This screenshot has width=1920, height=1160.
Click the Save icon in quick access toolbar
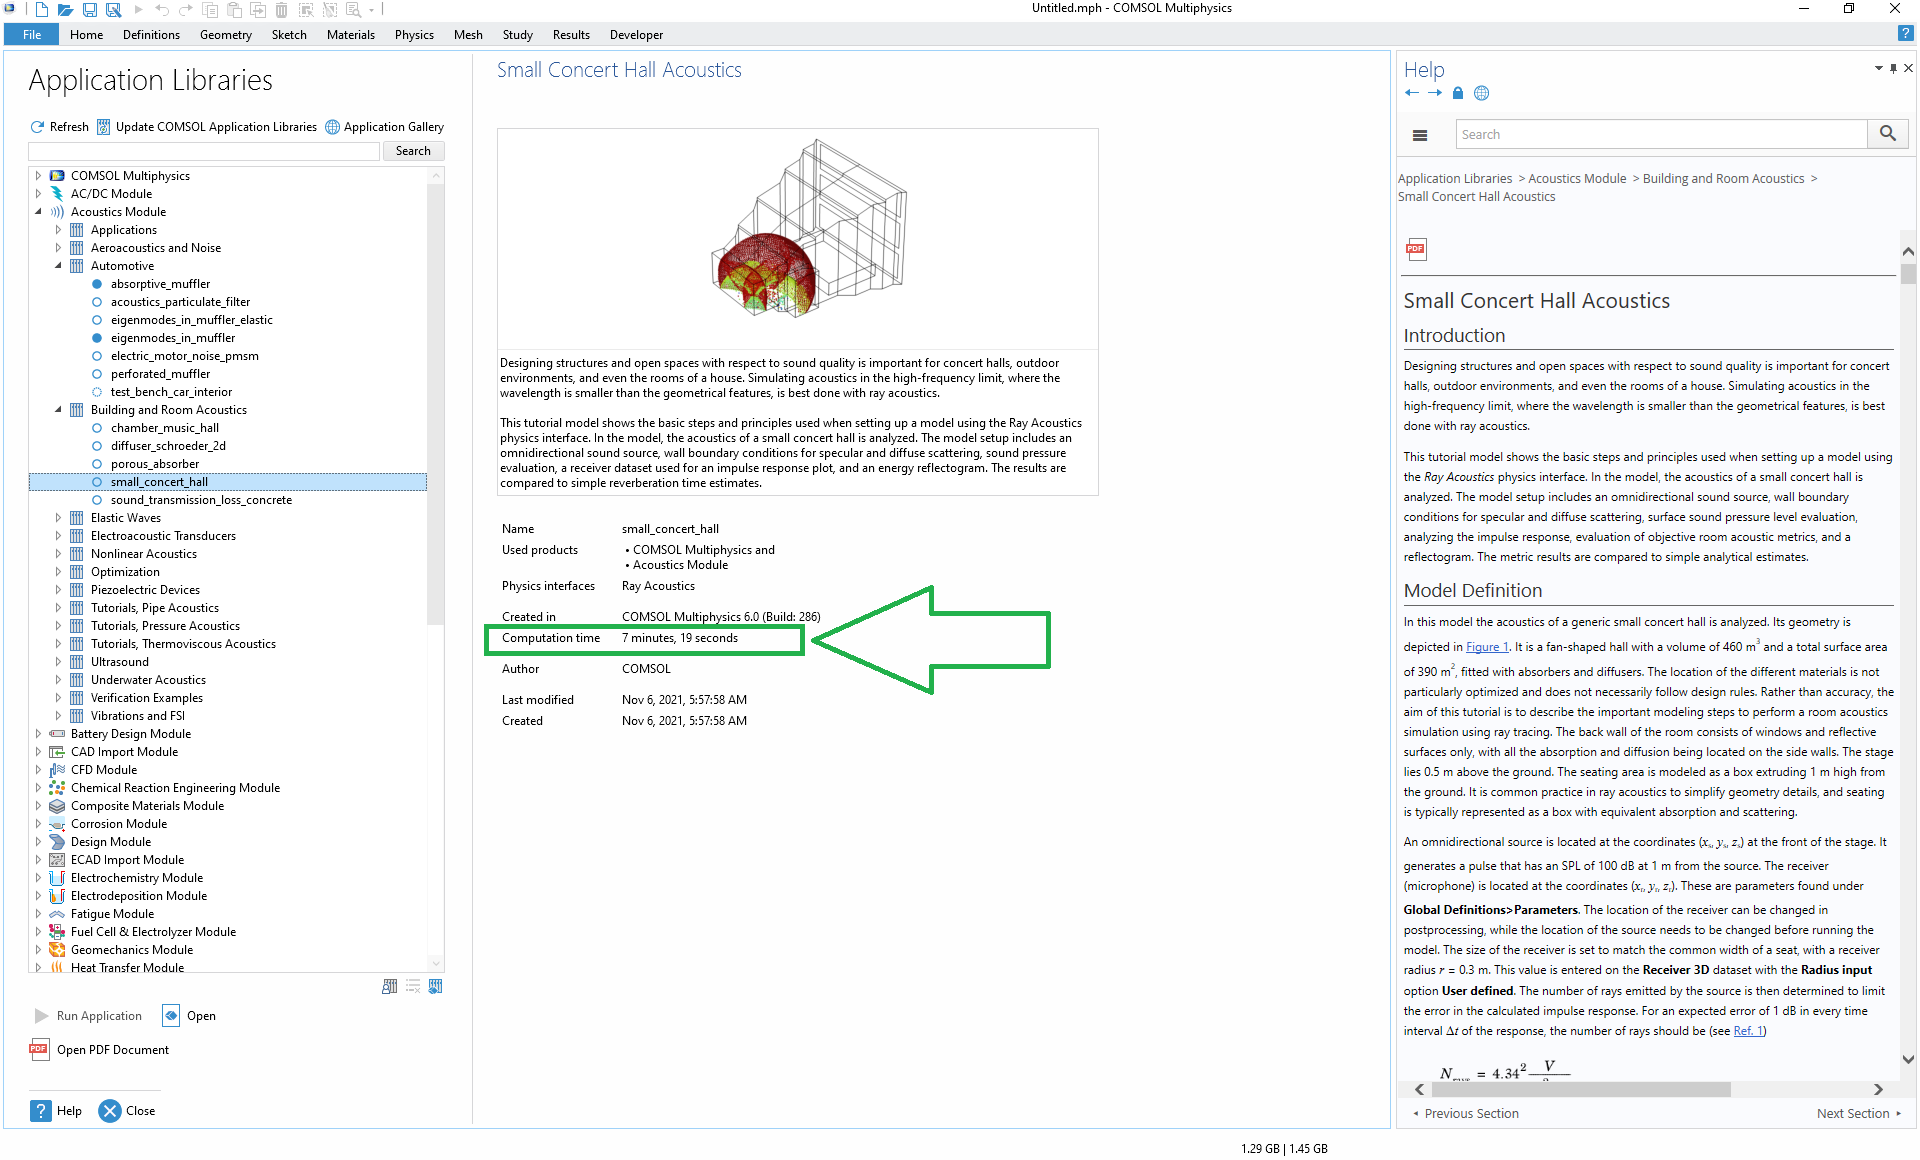coord(90,10)
